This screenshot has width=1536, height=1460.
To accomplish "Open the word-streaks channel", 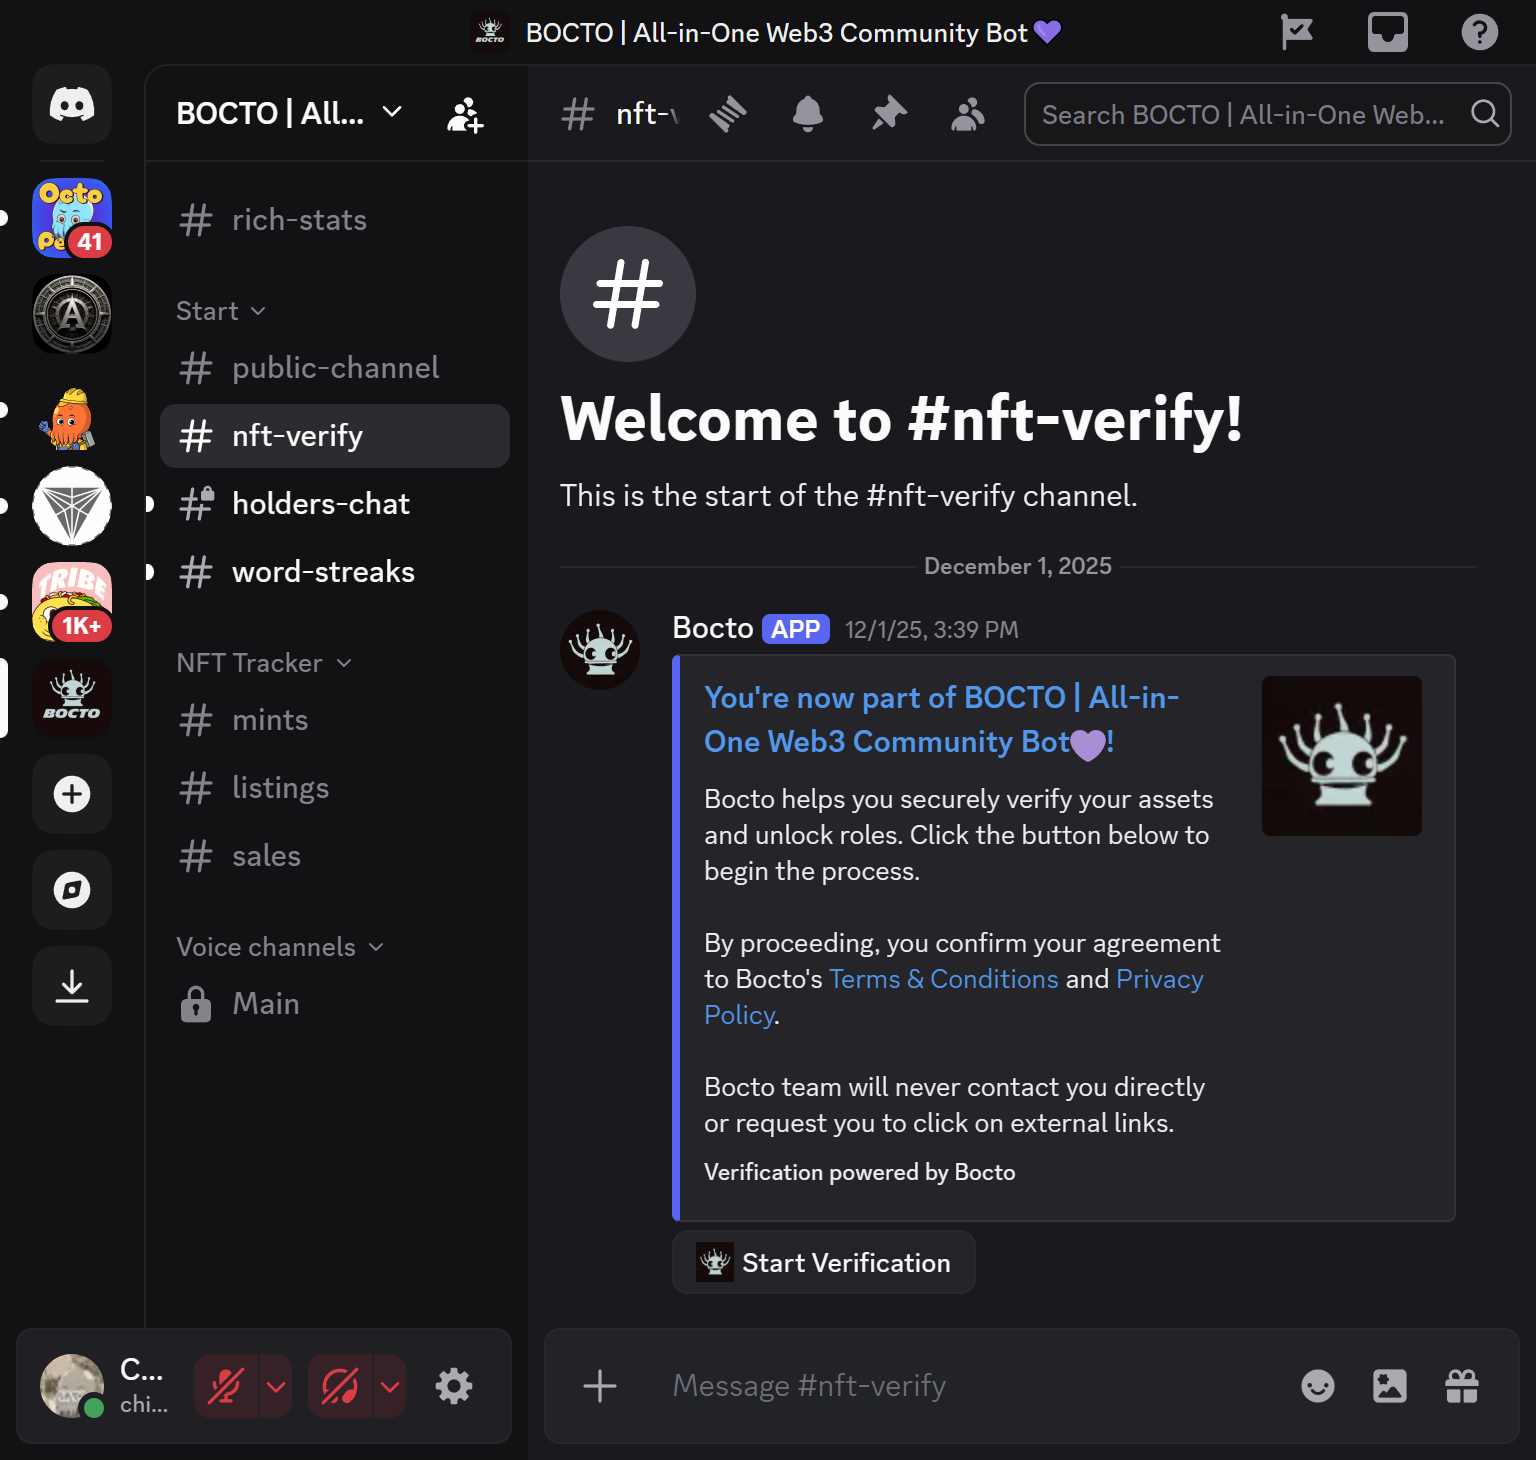I will point(322,572).
